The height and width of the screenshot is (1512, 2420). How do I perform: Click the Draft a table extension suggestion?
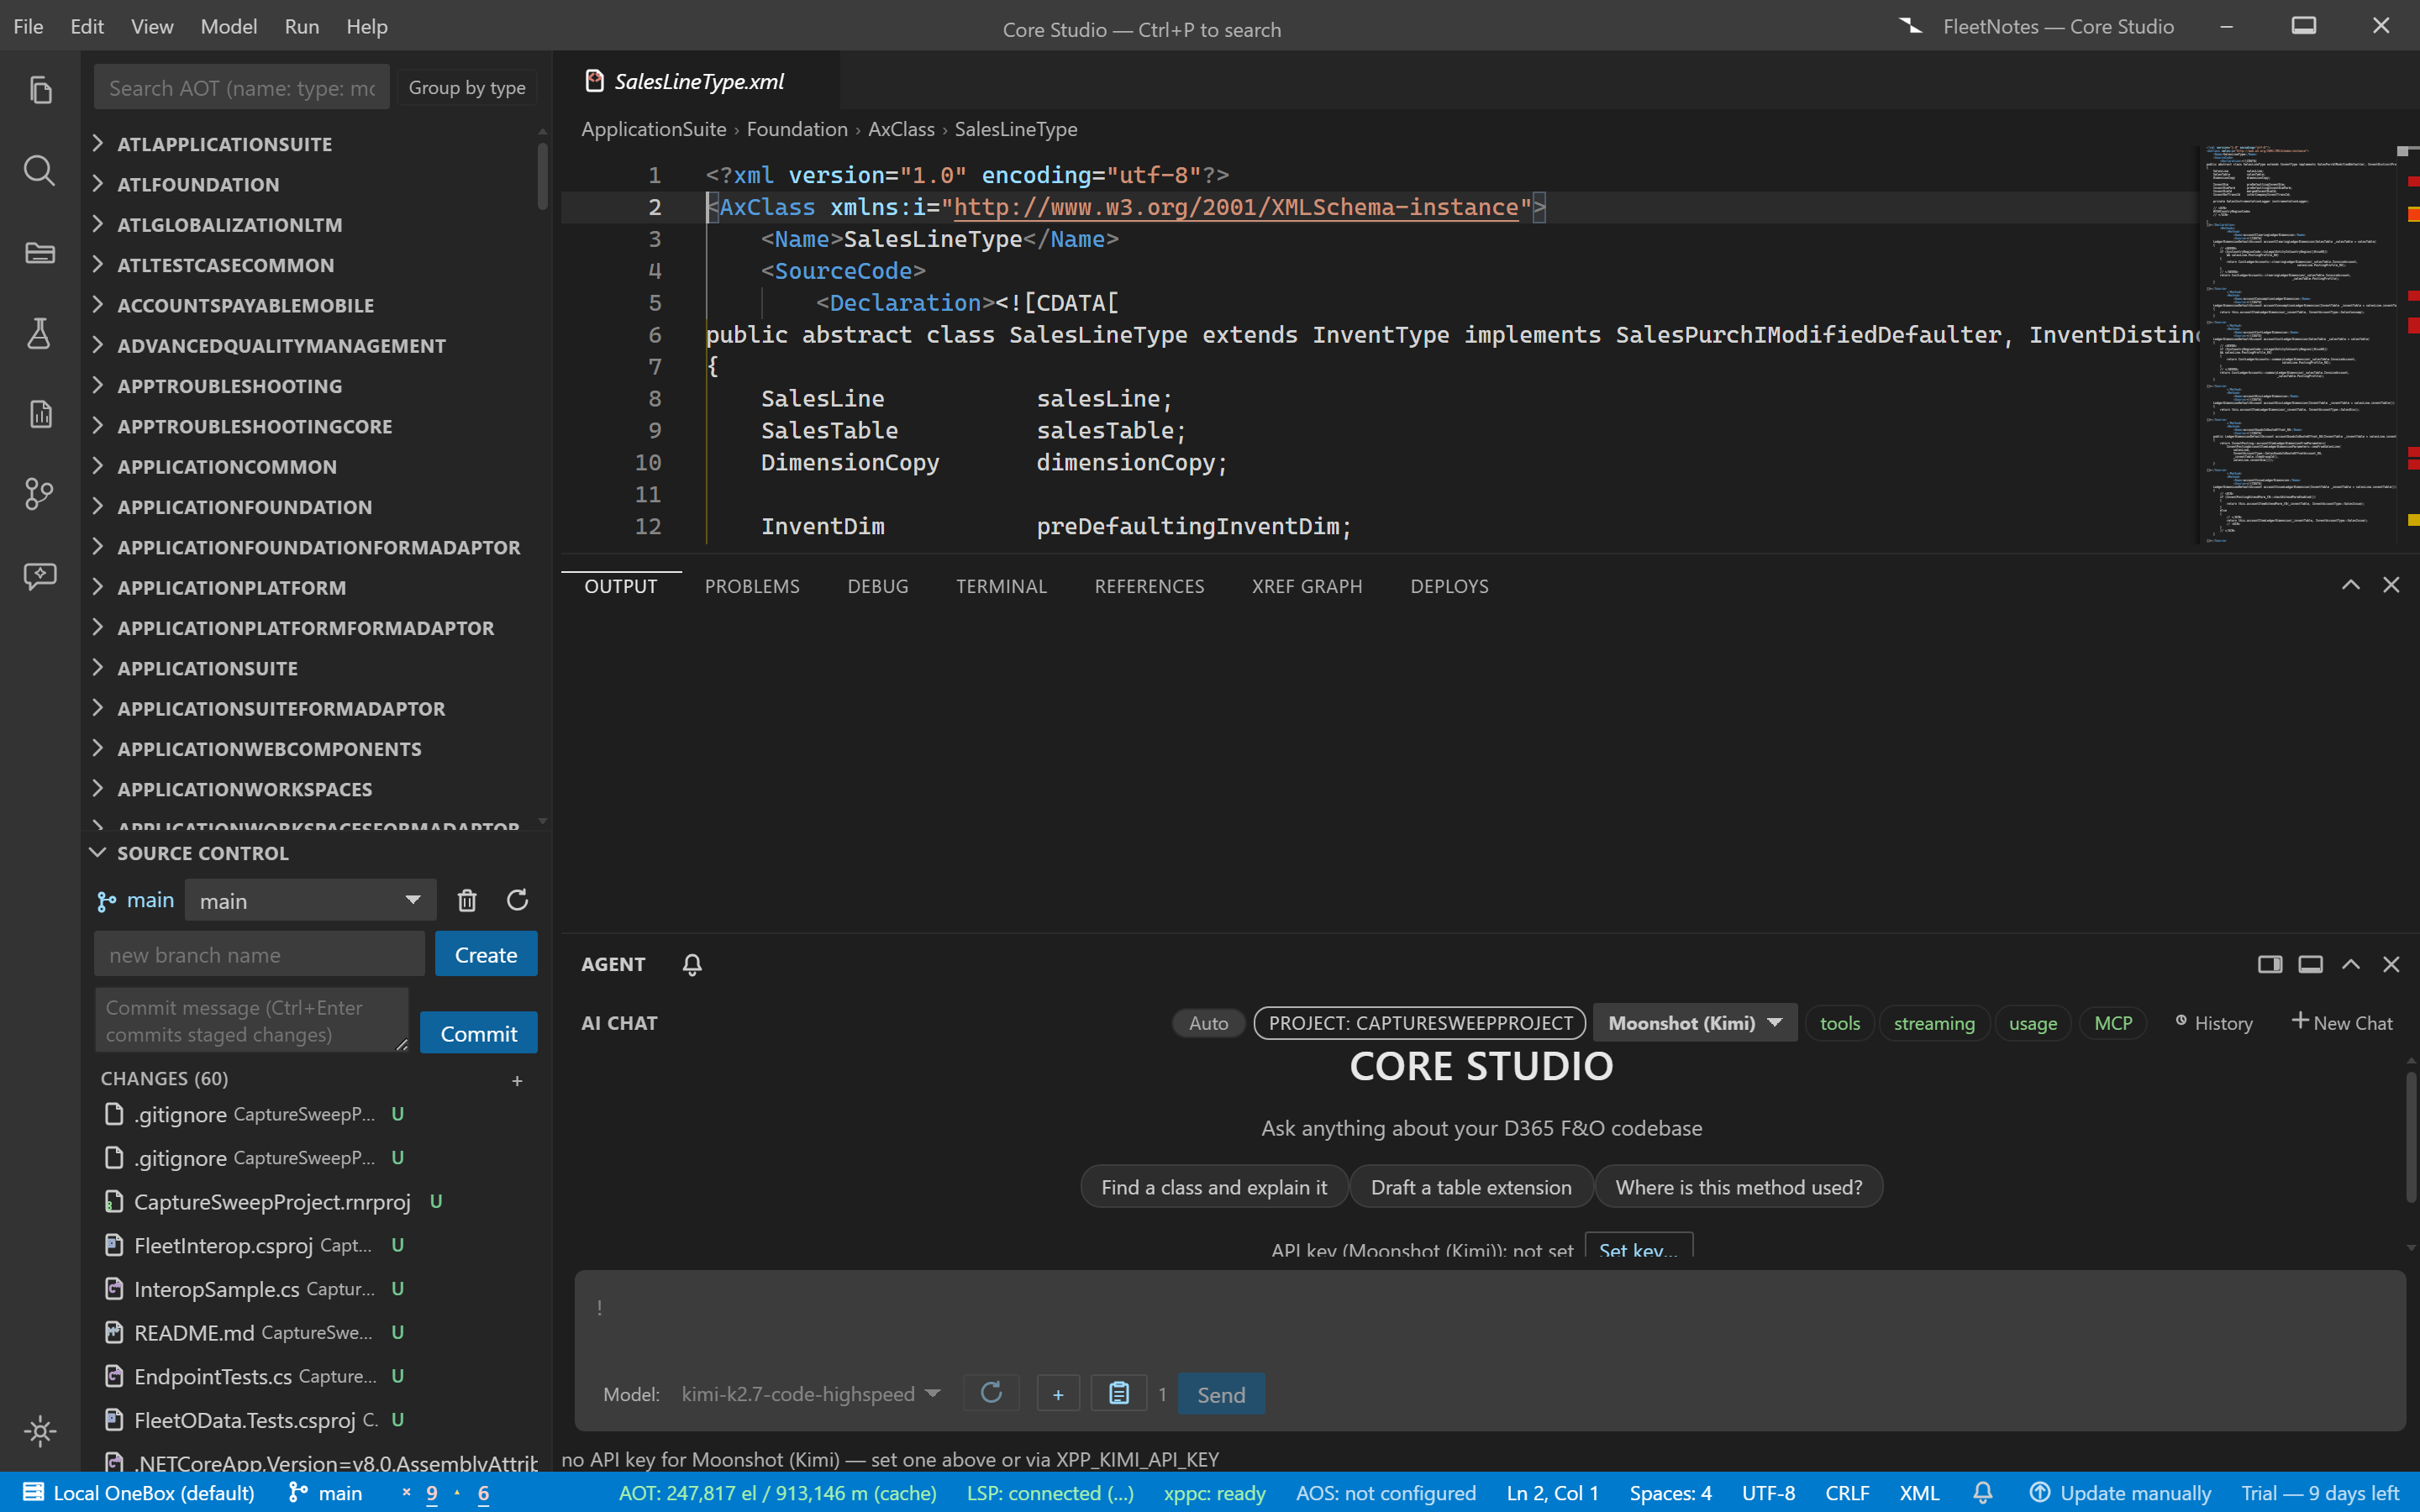(x=1471, y=1186)
